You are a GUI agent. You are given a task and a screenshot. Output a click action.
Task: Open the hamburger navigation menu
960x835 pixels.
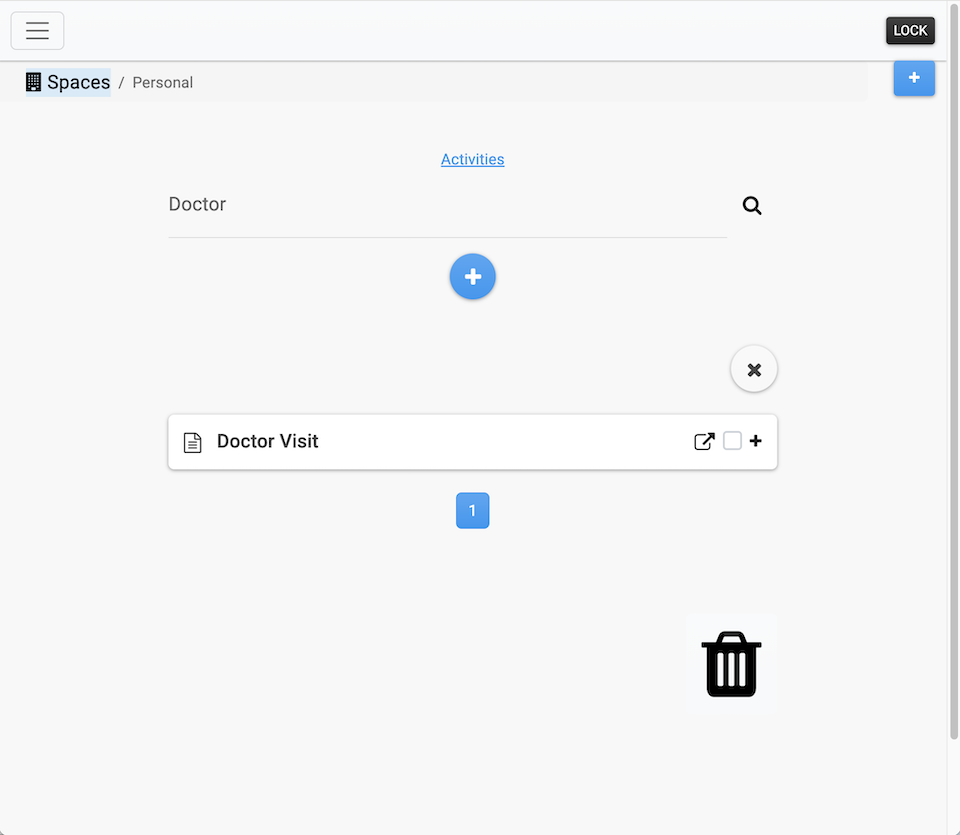[37, 30]
